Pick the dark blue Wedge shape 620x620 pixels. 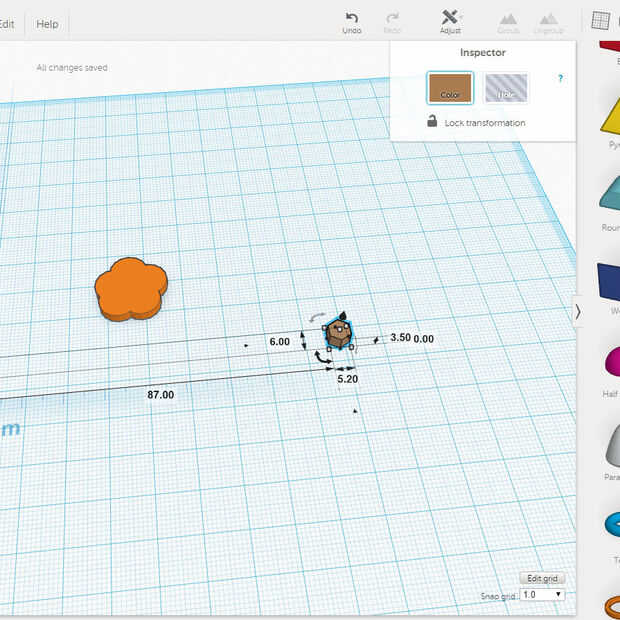609,282
